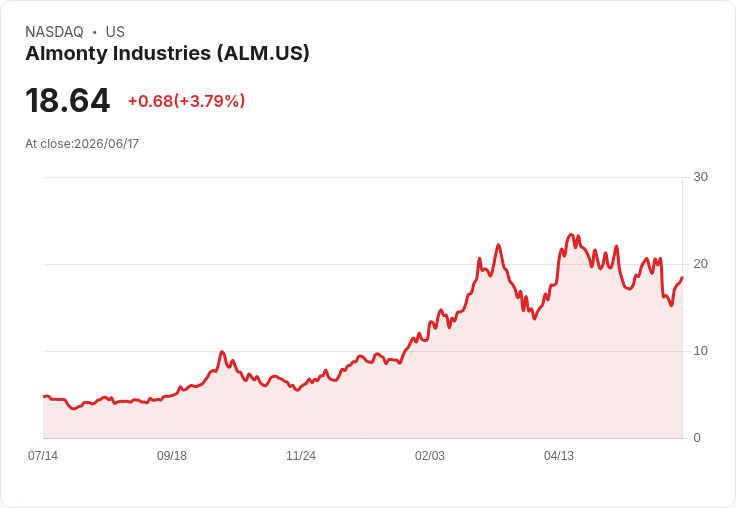The height and width of the screenshot is (508, 736).
Task: Click the chart's highest peak near 04/13
Action: pyautogui.click(x=571, y=234)
